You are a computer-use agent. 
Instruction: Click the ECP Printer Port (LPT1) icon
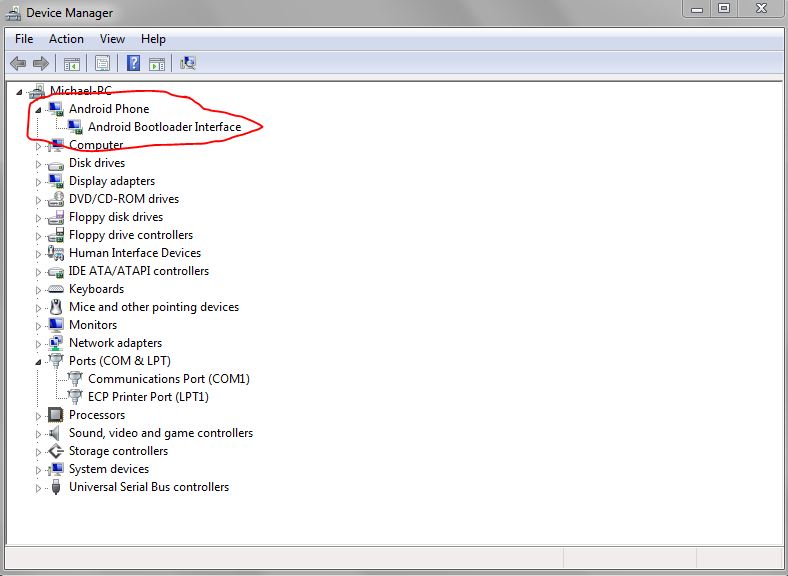point(75,397)
